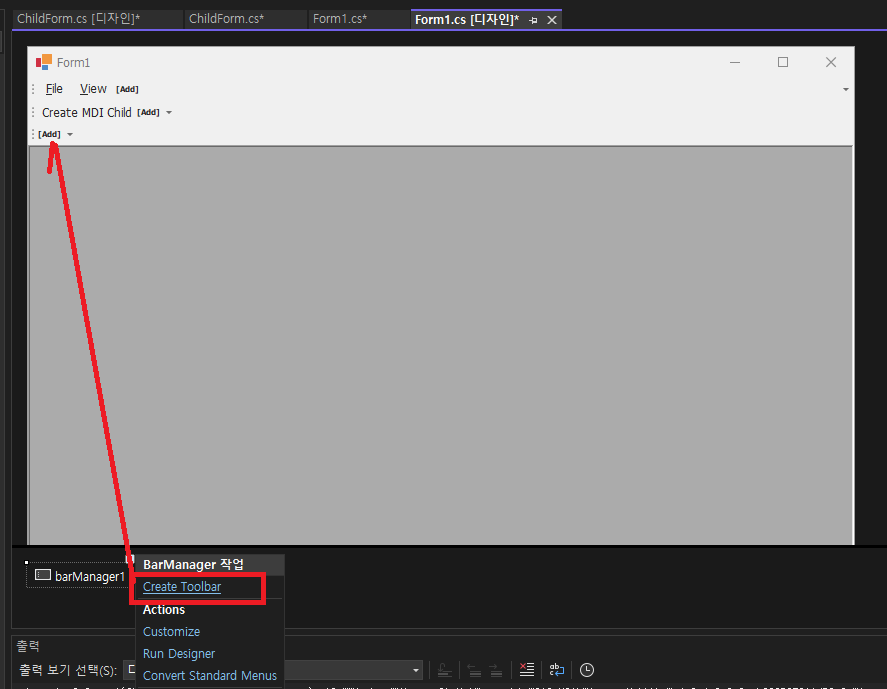Viewport: 887px width, 689px height.
Task: Click the clear all output icon
Action: point(527,670)
